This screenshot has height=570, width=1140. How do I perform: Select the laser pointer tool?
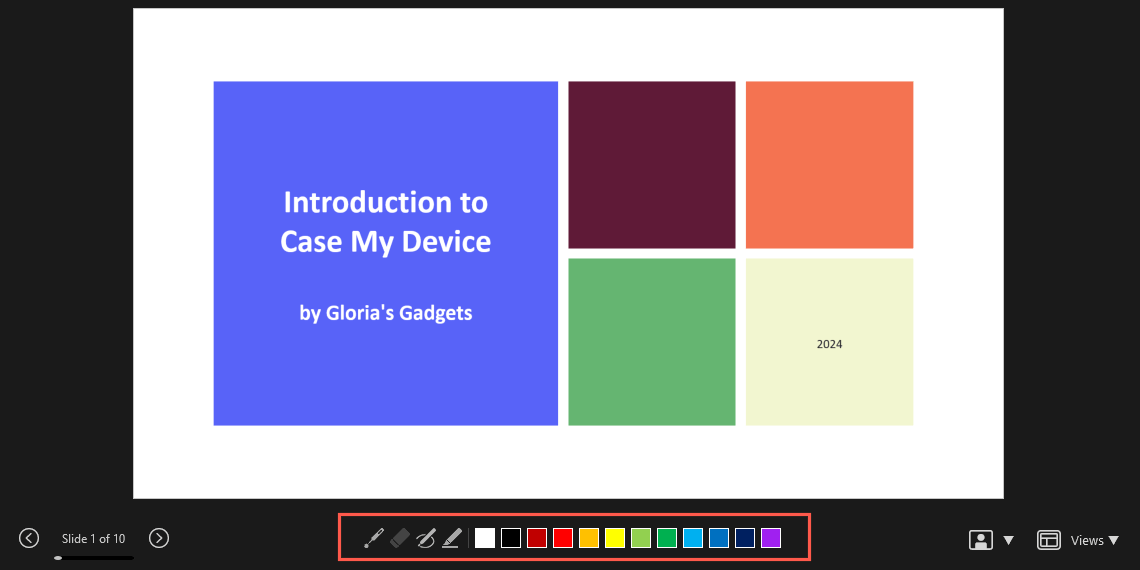374,538
